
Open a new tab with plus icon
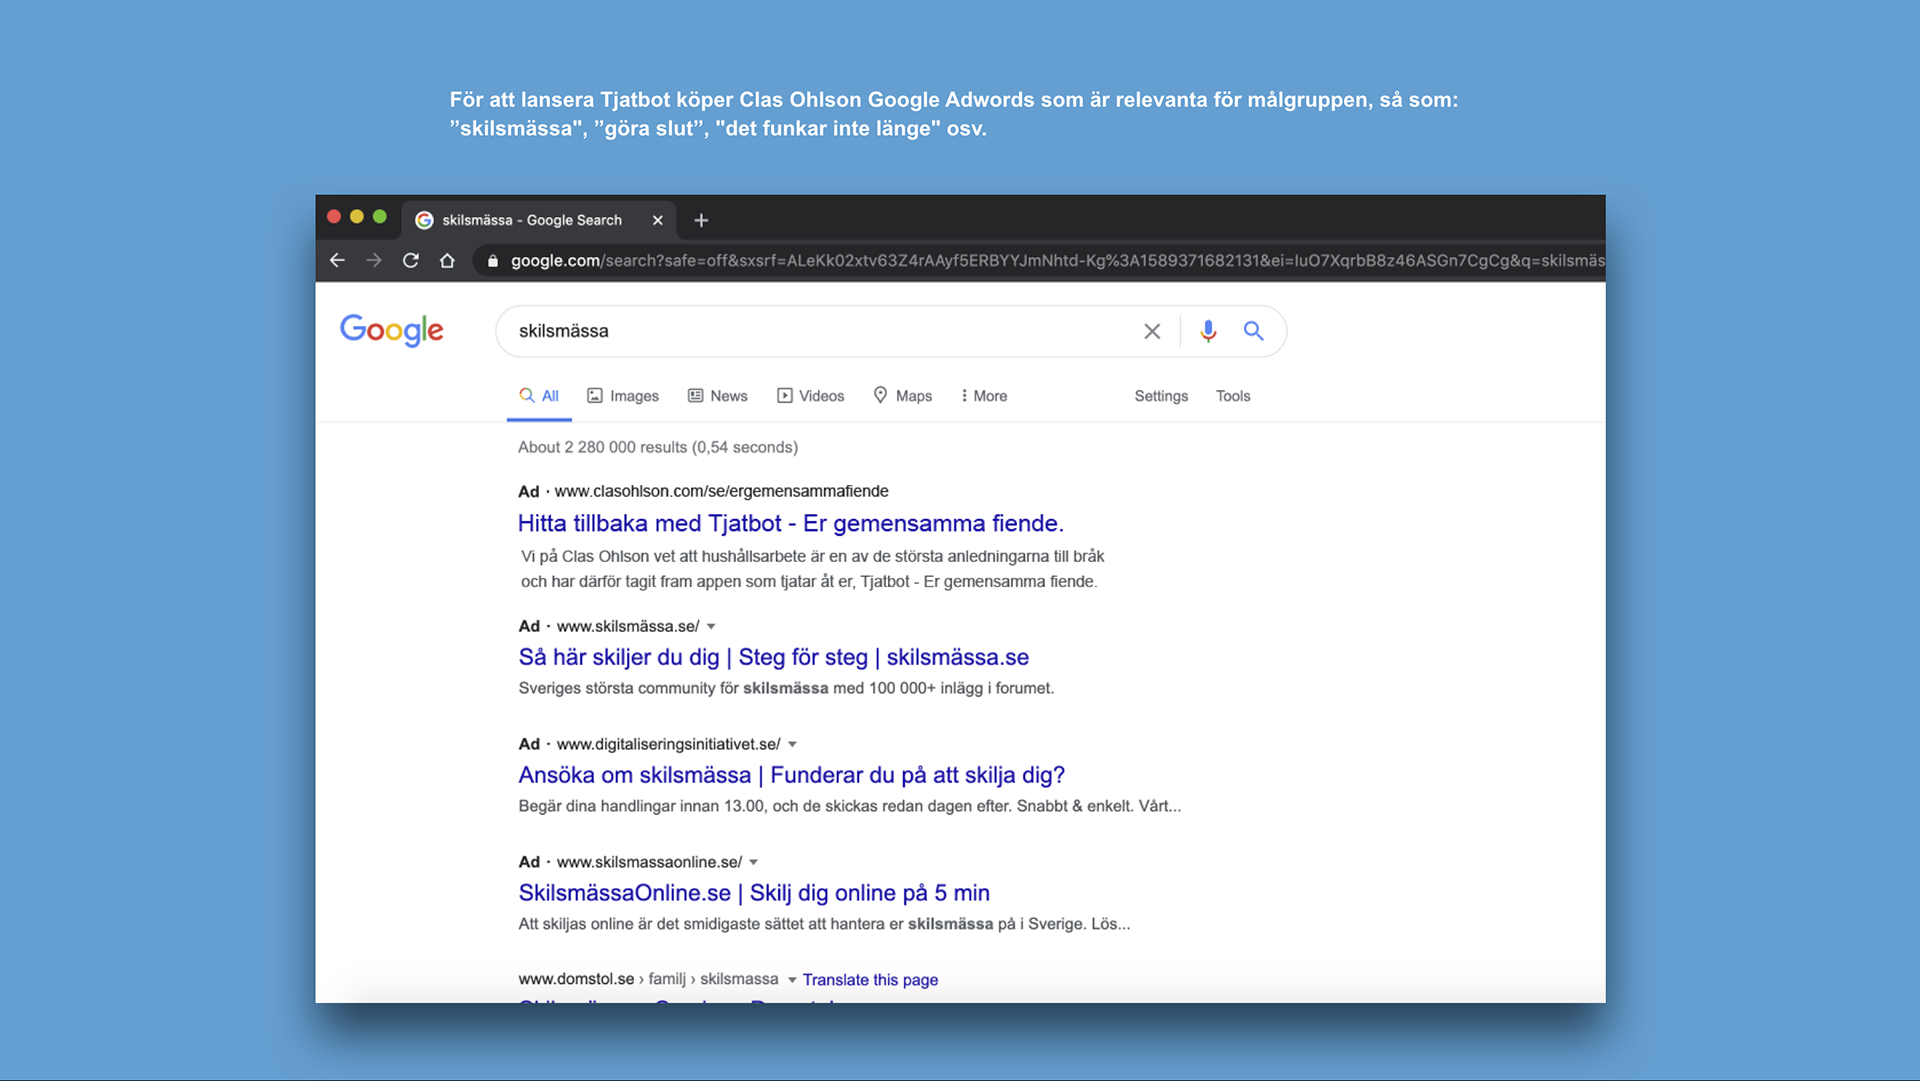tap(701, 220)
